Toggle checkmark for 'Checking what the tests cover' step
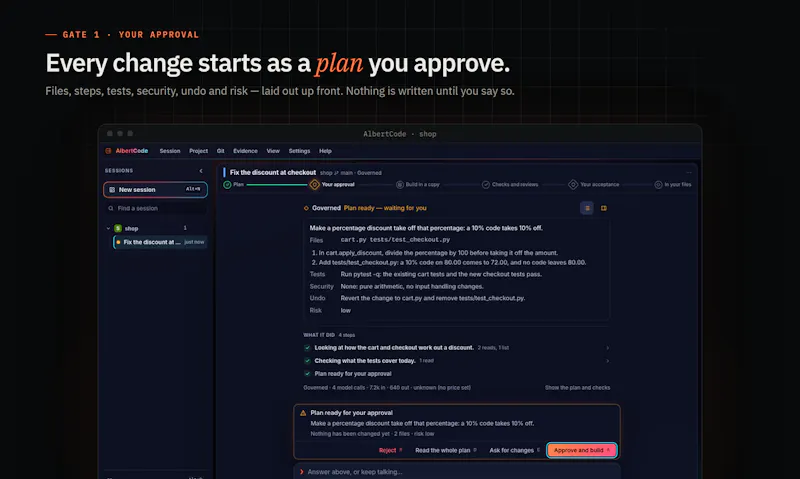 pos(307,361)
